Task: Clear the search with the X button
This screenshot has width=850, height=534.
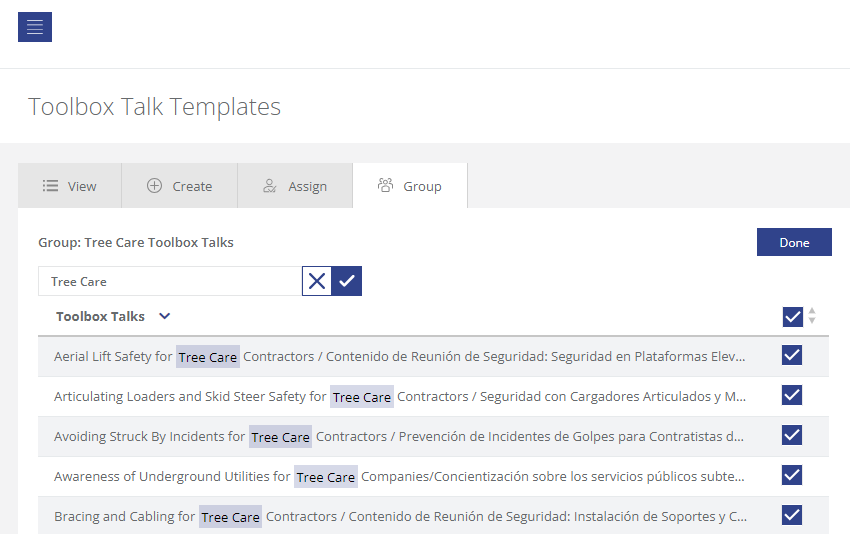Action: 317,281
